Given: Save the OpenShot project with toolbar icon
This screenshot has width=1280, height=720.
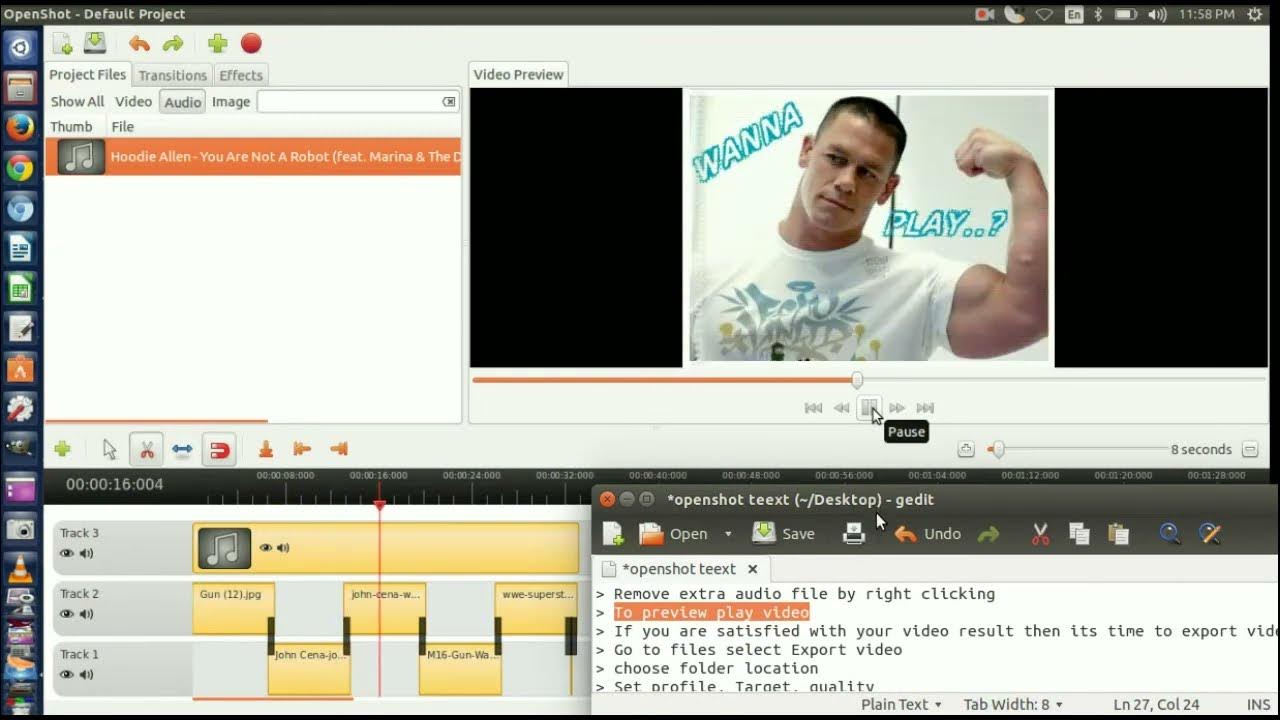Looking at the screenshot, I should (95, 43).
